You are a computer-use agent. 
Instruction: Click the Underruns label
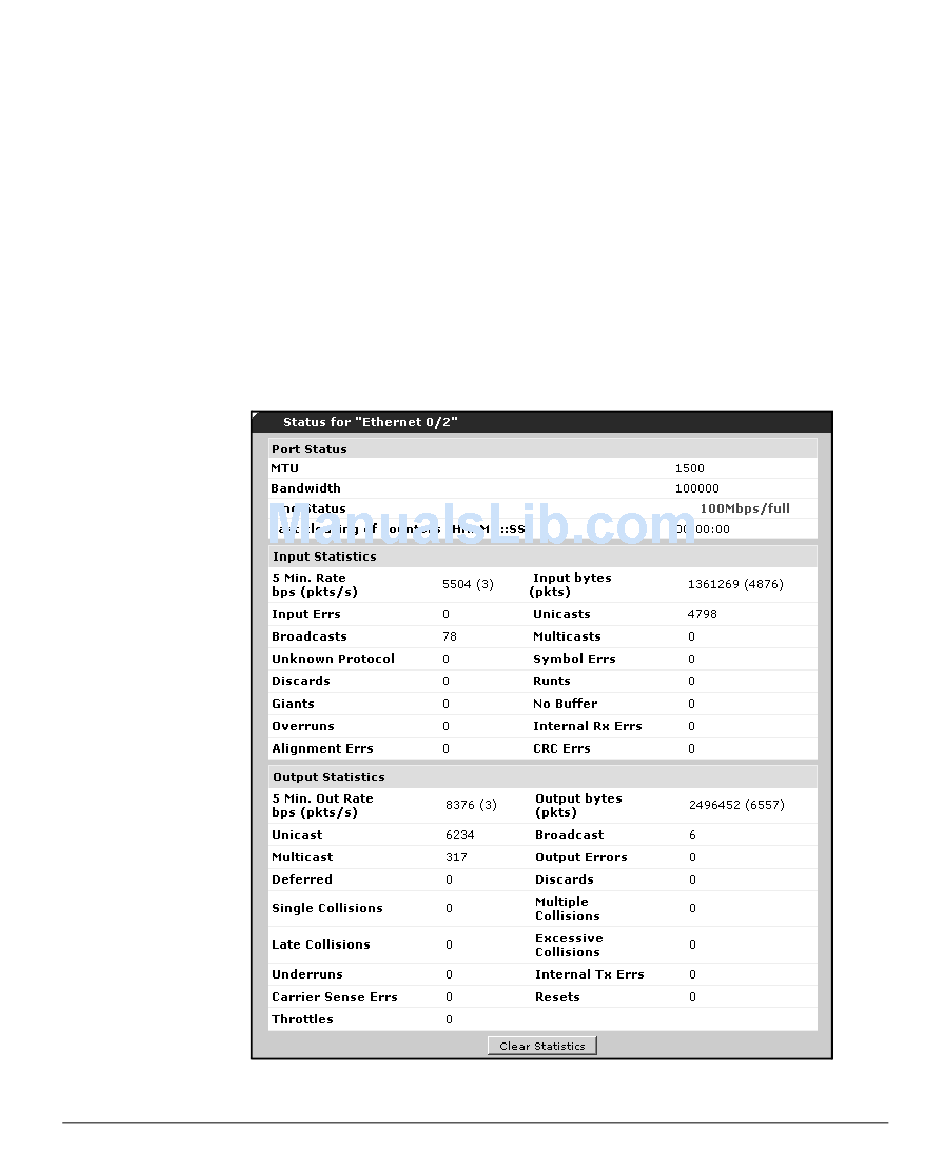[307, 975]
